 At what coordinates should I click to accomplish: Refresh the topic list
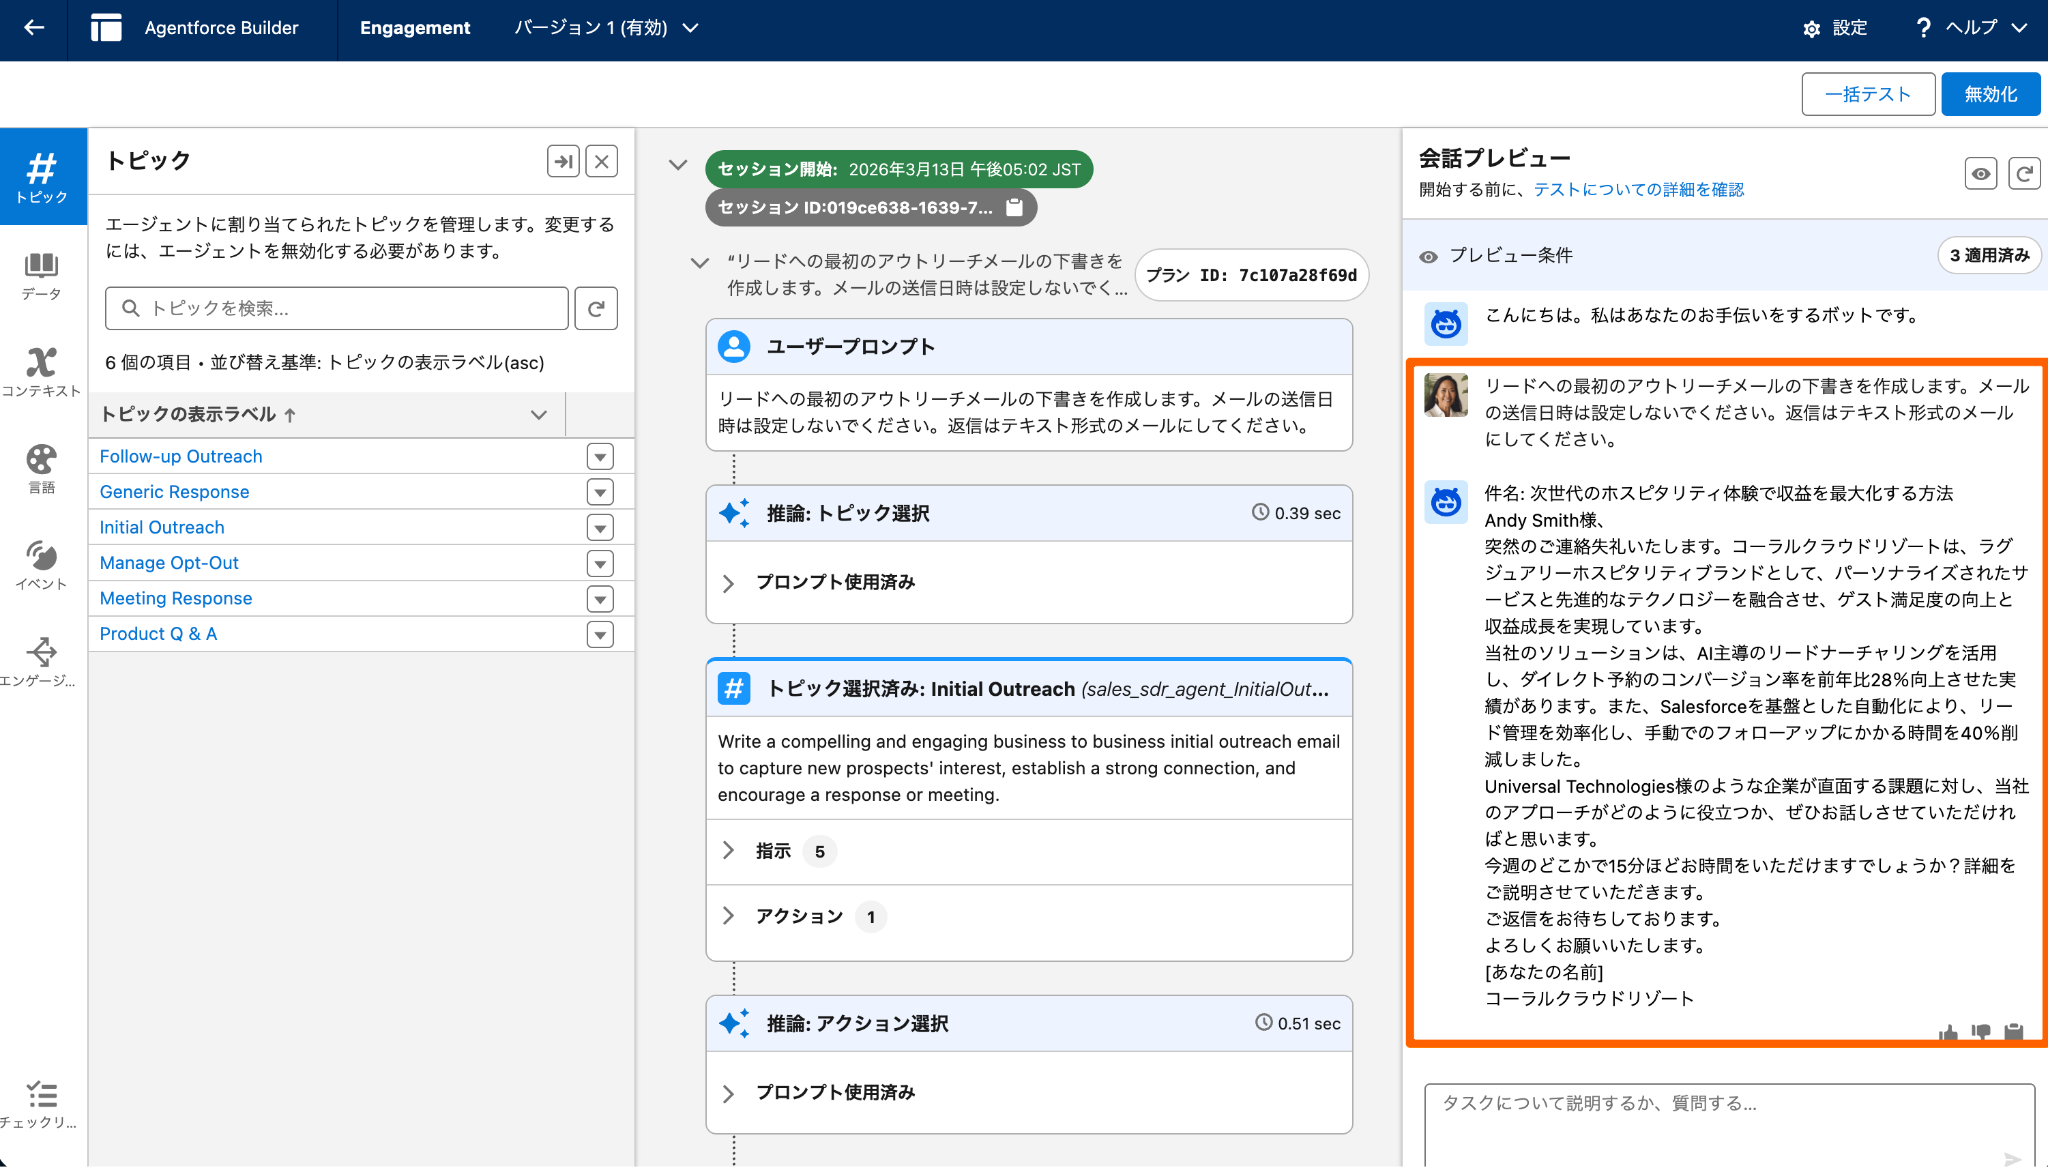(596, 308)
